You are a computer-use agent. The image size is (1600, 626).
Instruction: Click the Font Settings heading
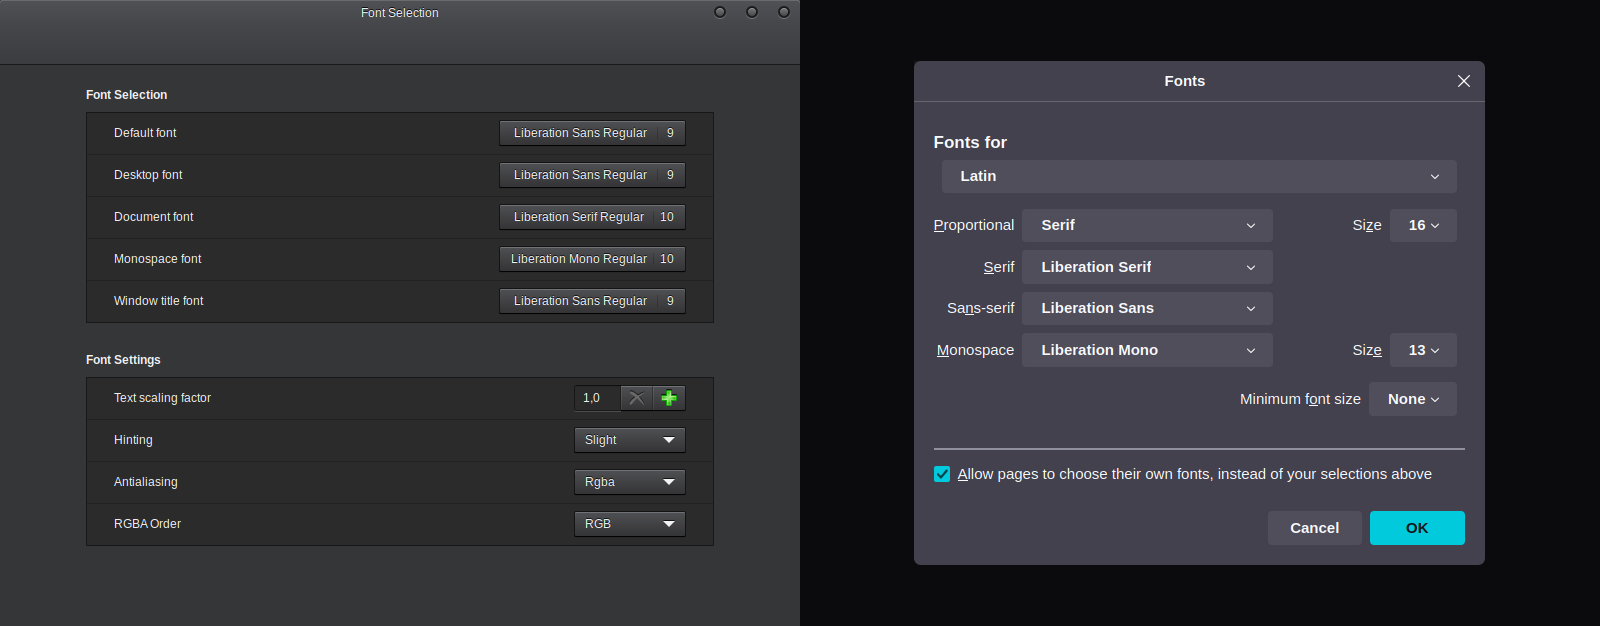[123, 360]
